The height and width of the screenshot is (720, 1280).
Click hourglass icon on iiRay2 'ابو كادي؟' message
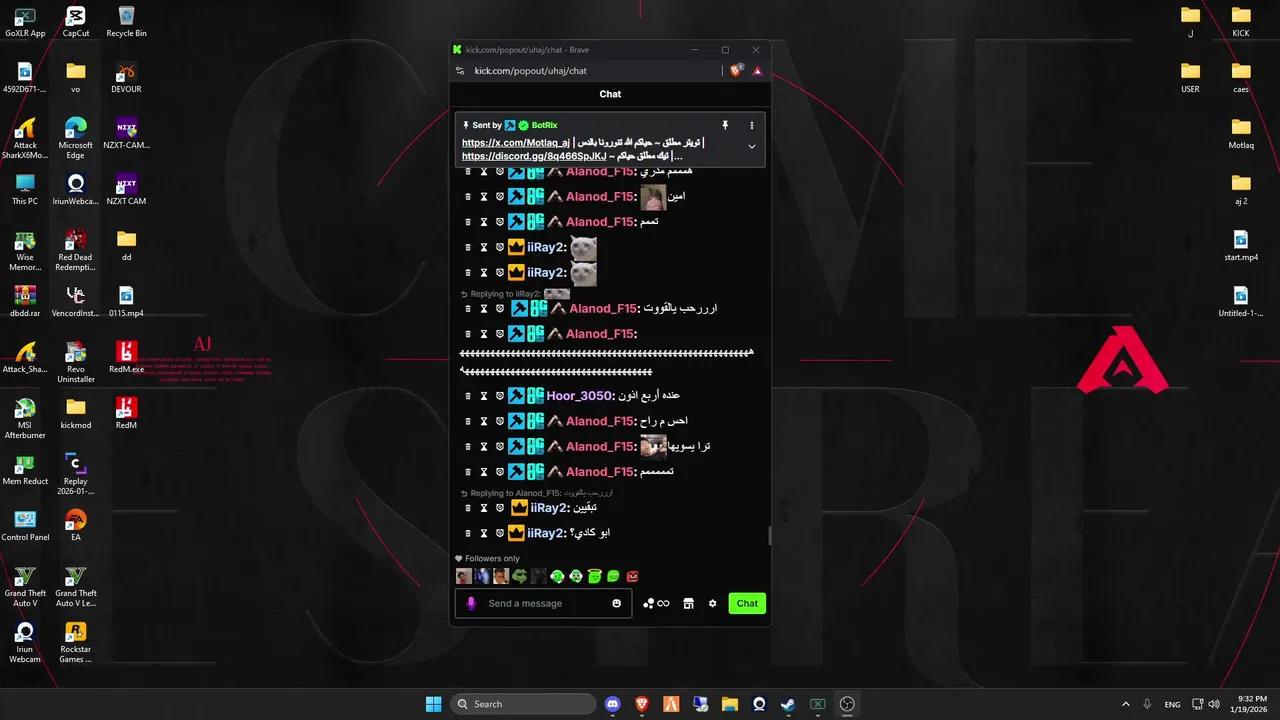coord(484,533)
